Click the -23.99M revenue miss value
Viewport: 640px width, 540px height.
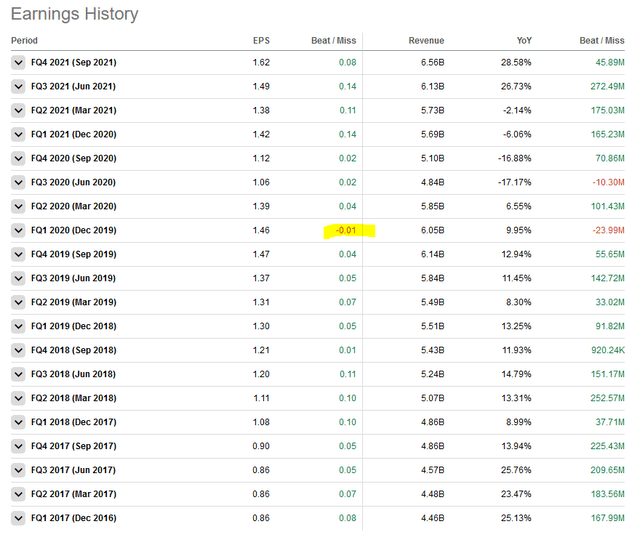click(x=608, y=231)
